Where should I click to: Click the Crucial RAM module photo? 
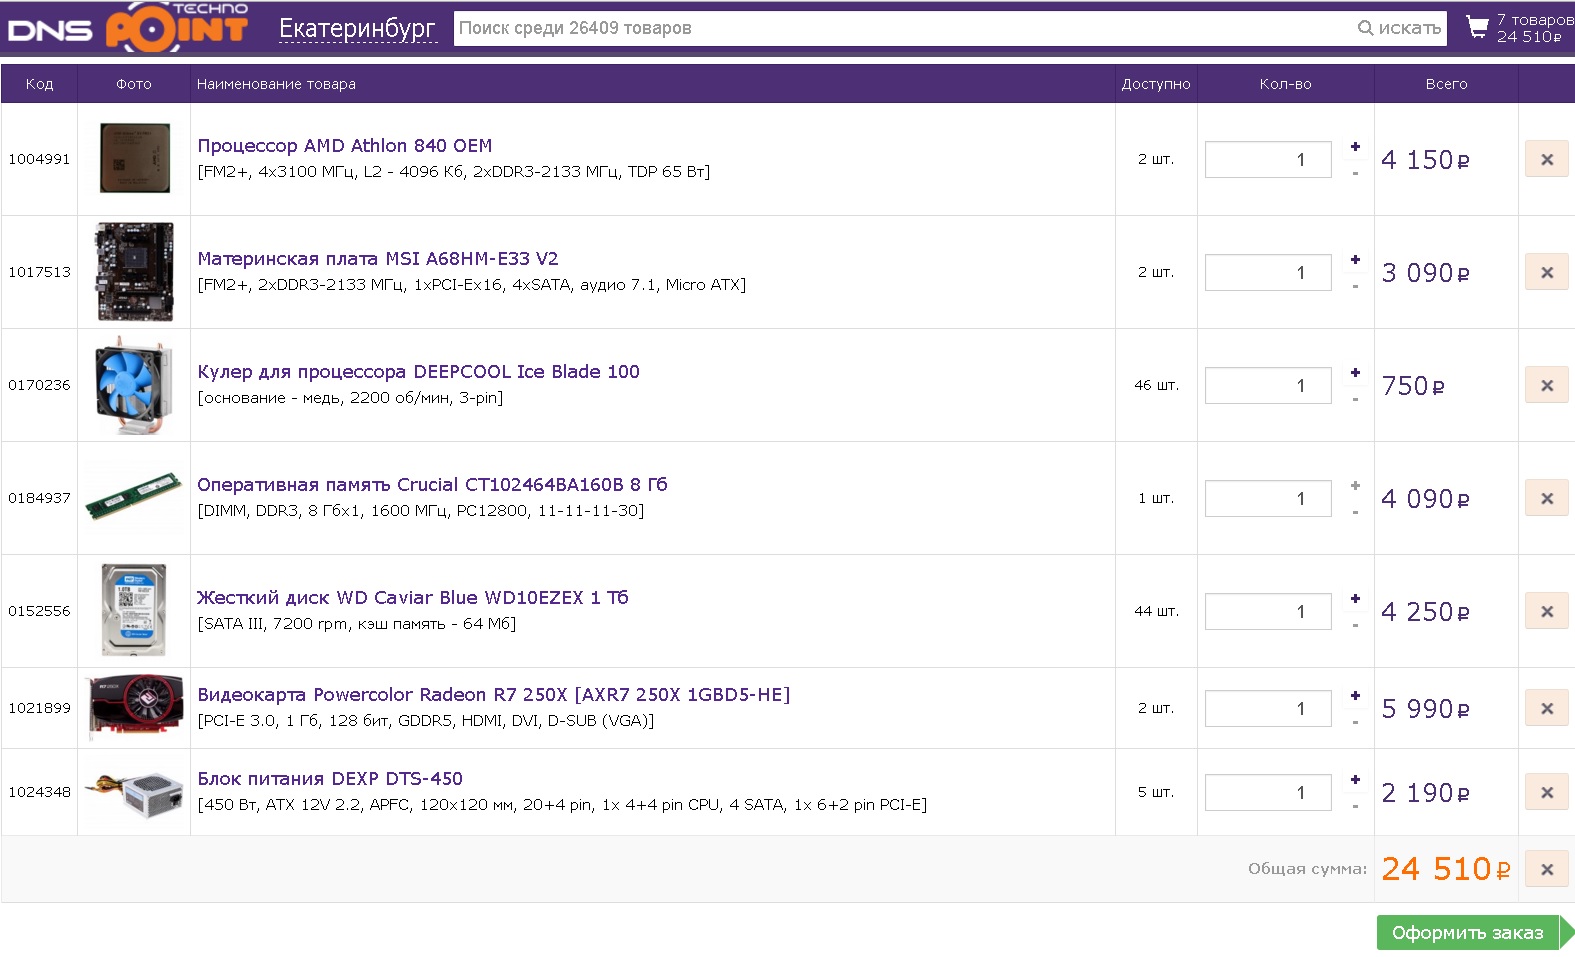point(134,496)
